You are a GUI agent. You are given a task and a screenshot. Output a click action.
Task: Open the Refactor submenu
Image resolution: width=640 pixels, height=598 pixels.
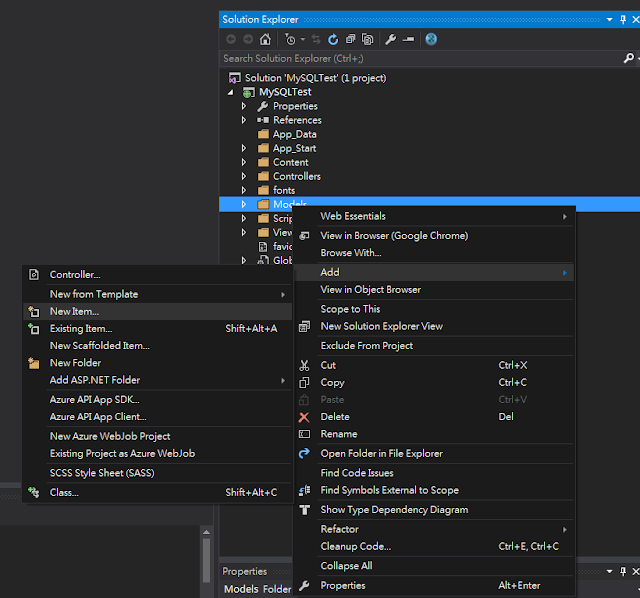pos(433,529)
